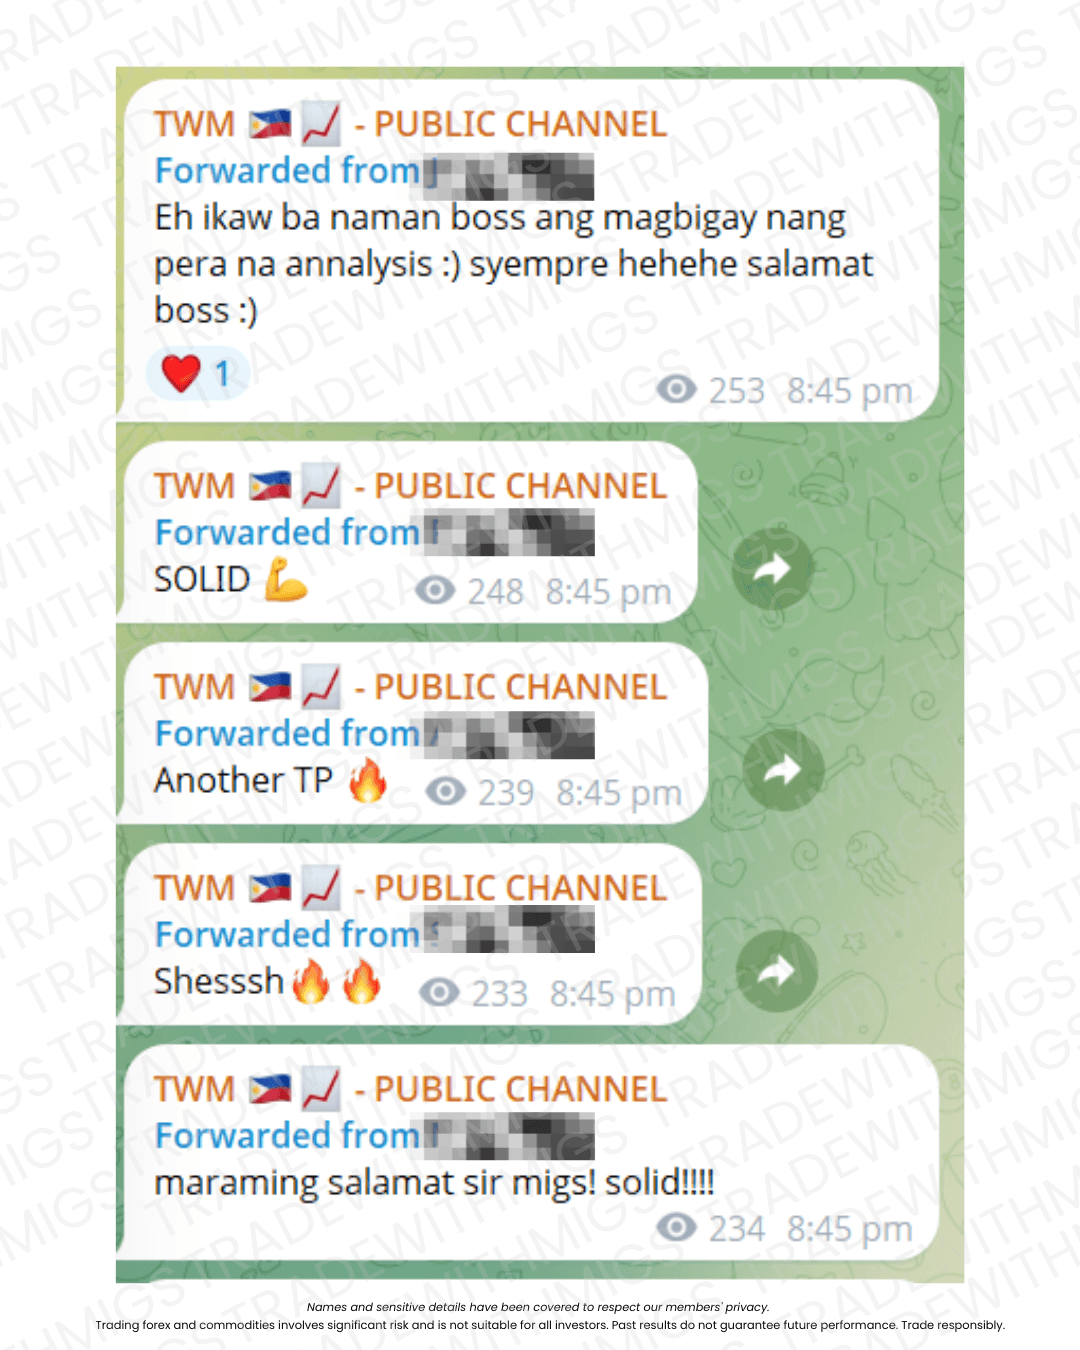Image resolution: width=1080 pixels, height=1350 pixels.
Task: Click the eye views icon showing 234
Action: coord(676,1227)
